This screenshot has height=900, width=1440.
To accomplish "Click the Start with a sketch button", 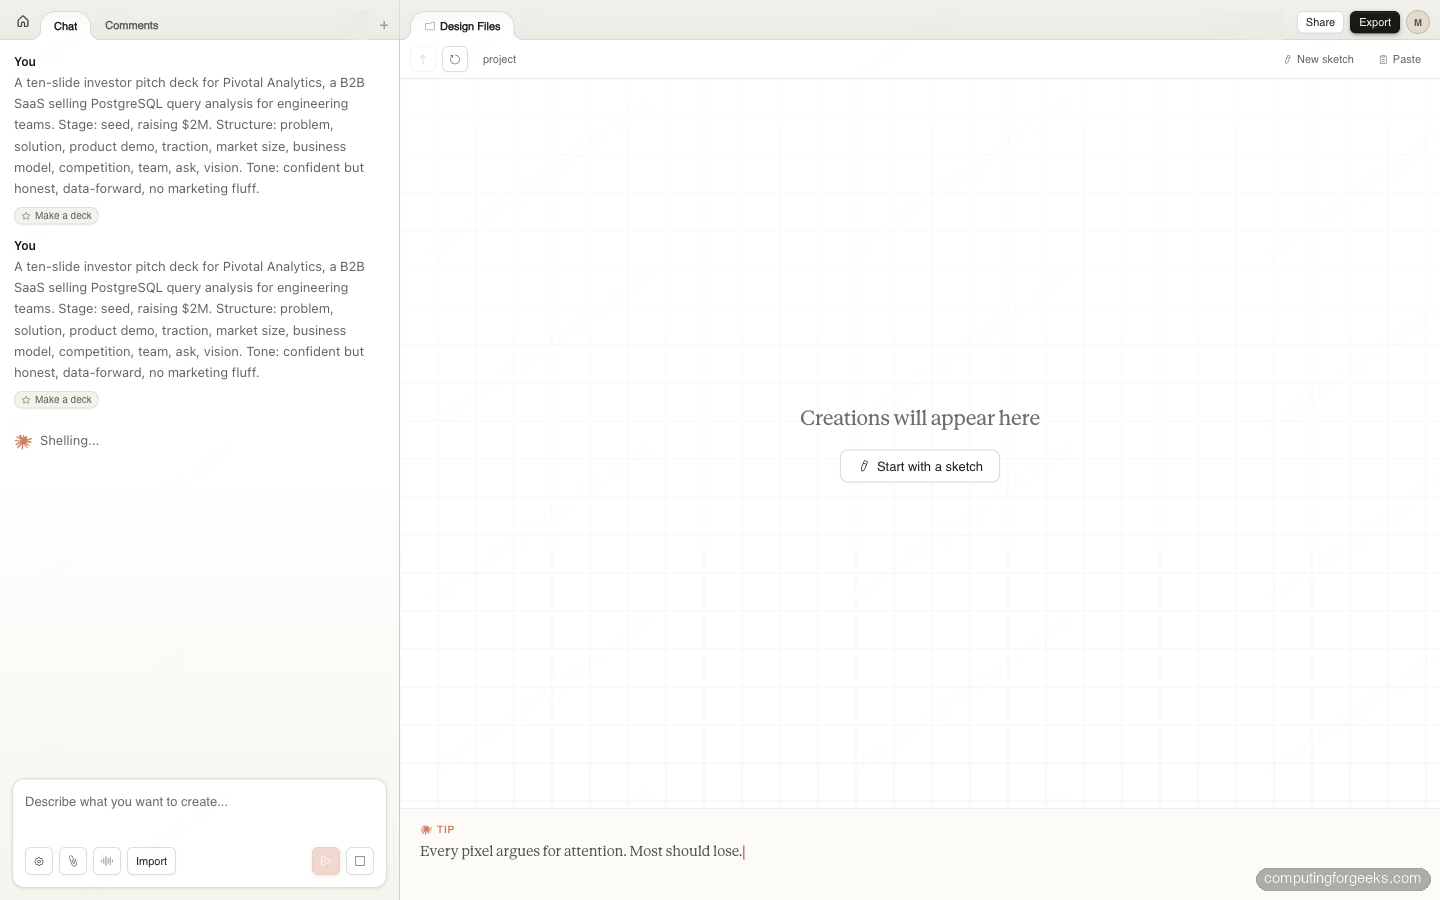I will (x=920, y=466).
